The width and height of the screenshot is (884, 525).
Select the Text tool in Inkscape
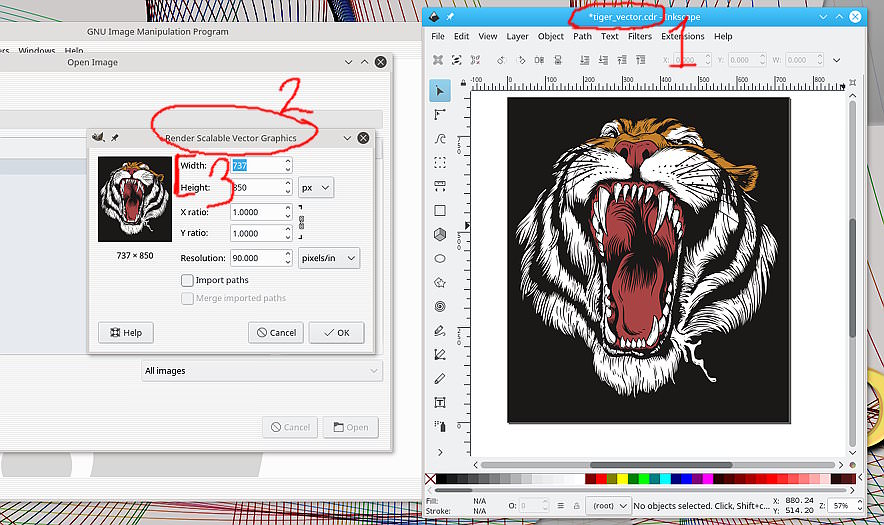point(440,402)
